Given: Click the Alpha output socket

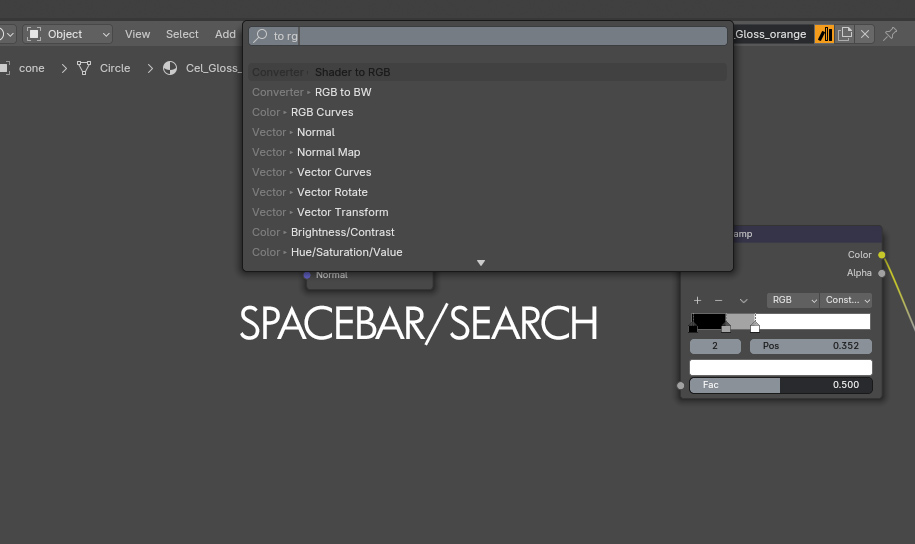Looking at the screenshot, I should (881, 273).
